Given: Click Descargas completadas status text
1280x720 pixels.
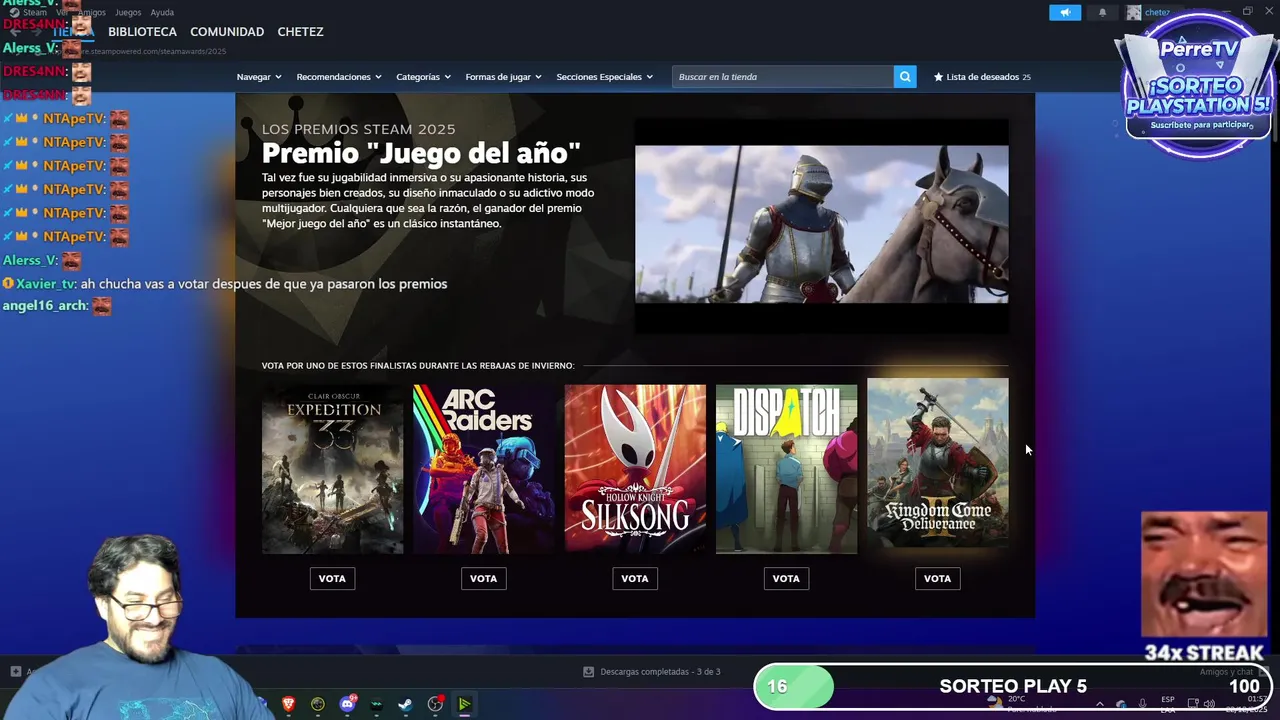Looking at the screenshot, I should tap(660, 672).
